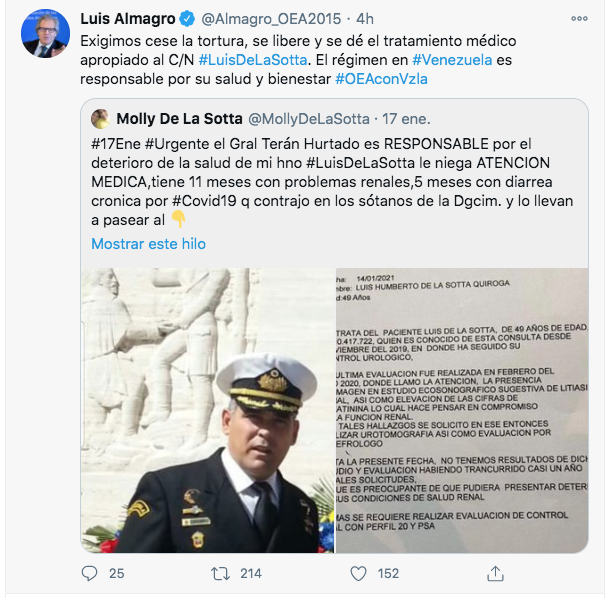Screen dimensions: 608x598
Task: Click the reply speech bubble icon
Action: pyautogui.click(x=90, y=573)
